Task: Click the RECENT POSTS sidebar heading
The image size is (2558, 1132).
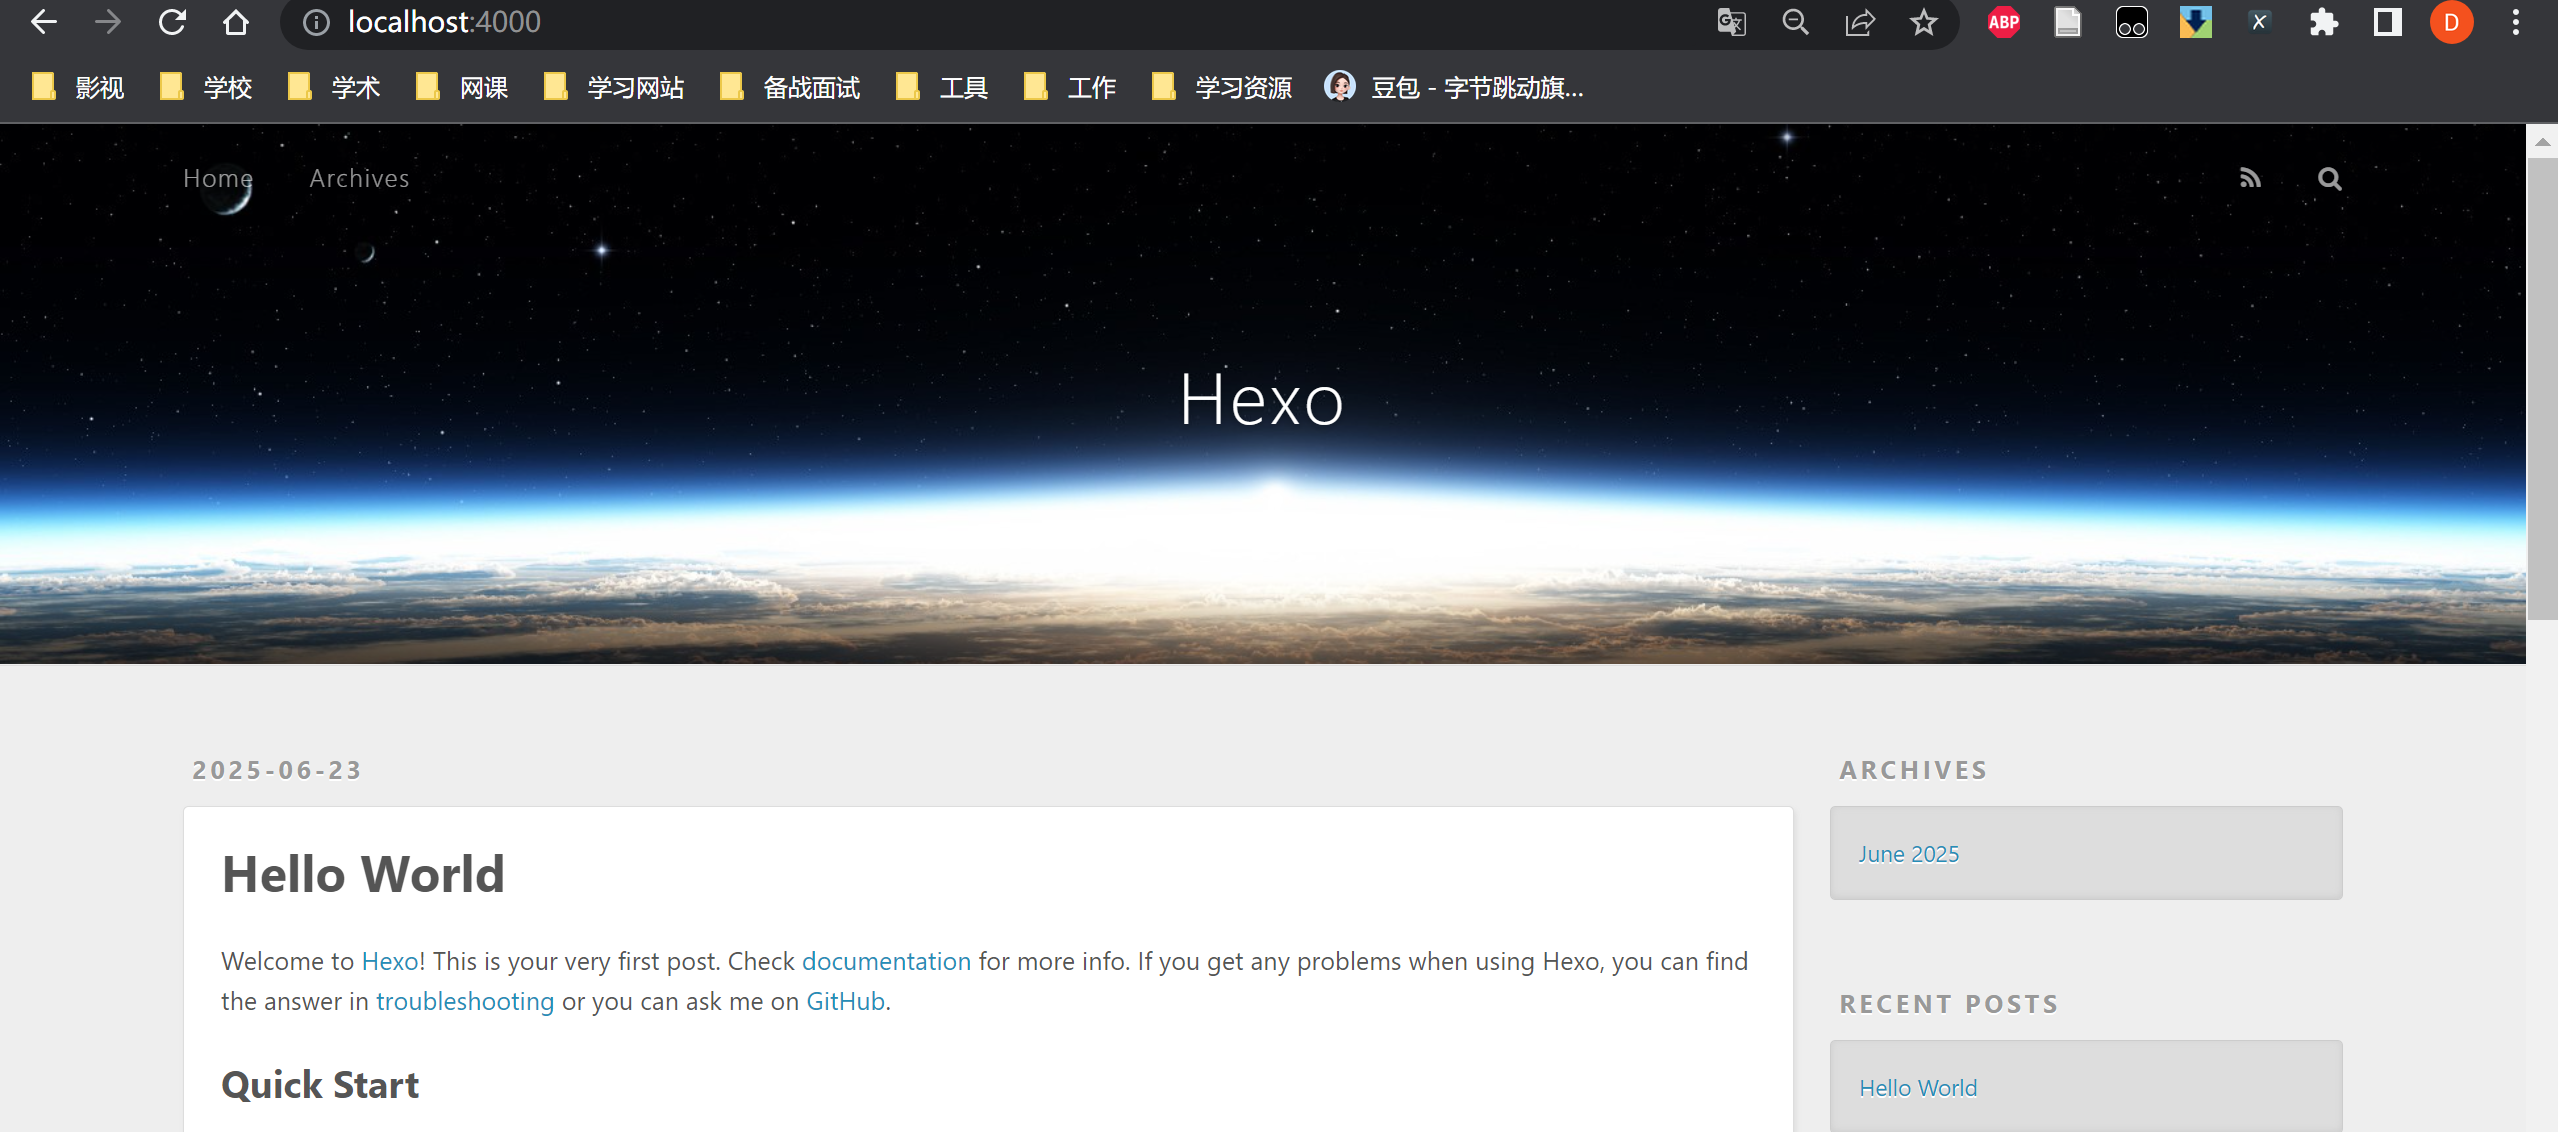Action: click(x=1949, y=1004)
